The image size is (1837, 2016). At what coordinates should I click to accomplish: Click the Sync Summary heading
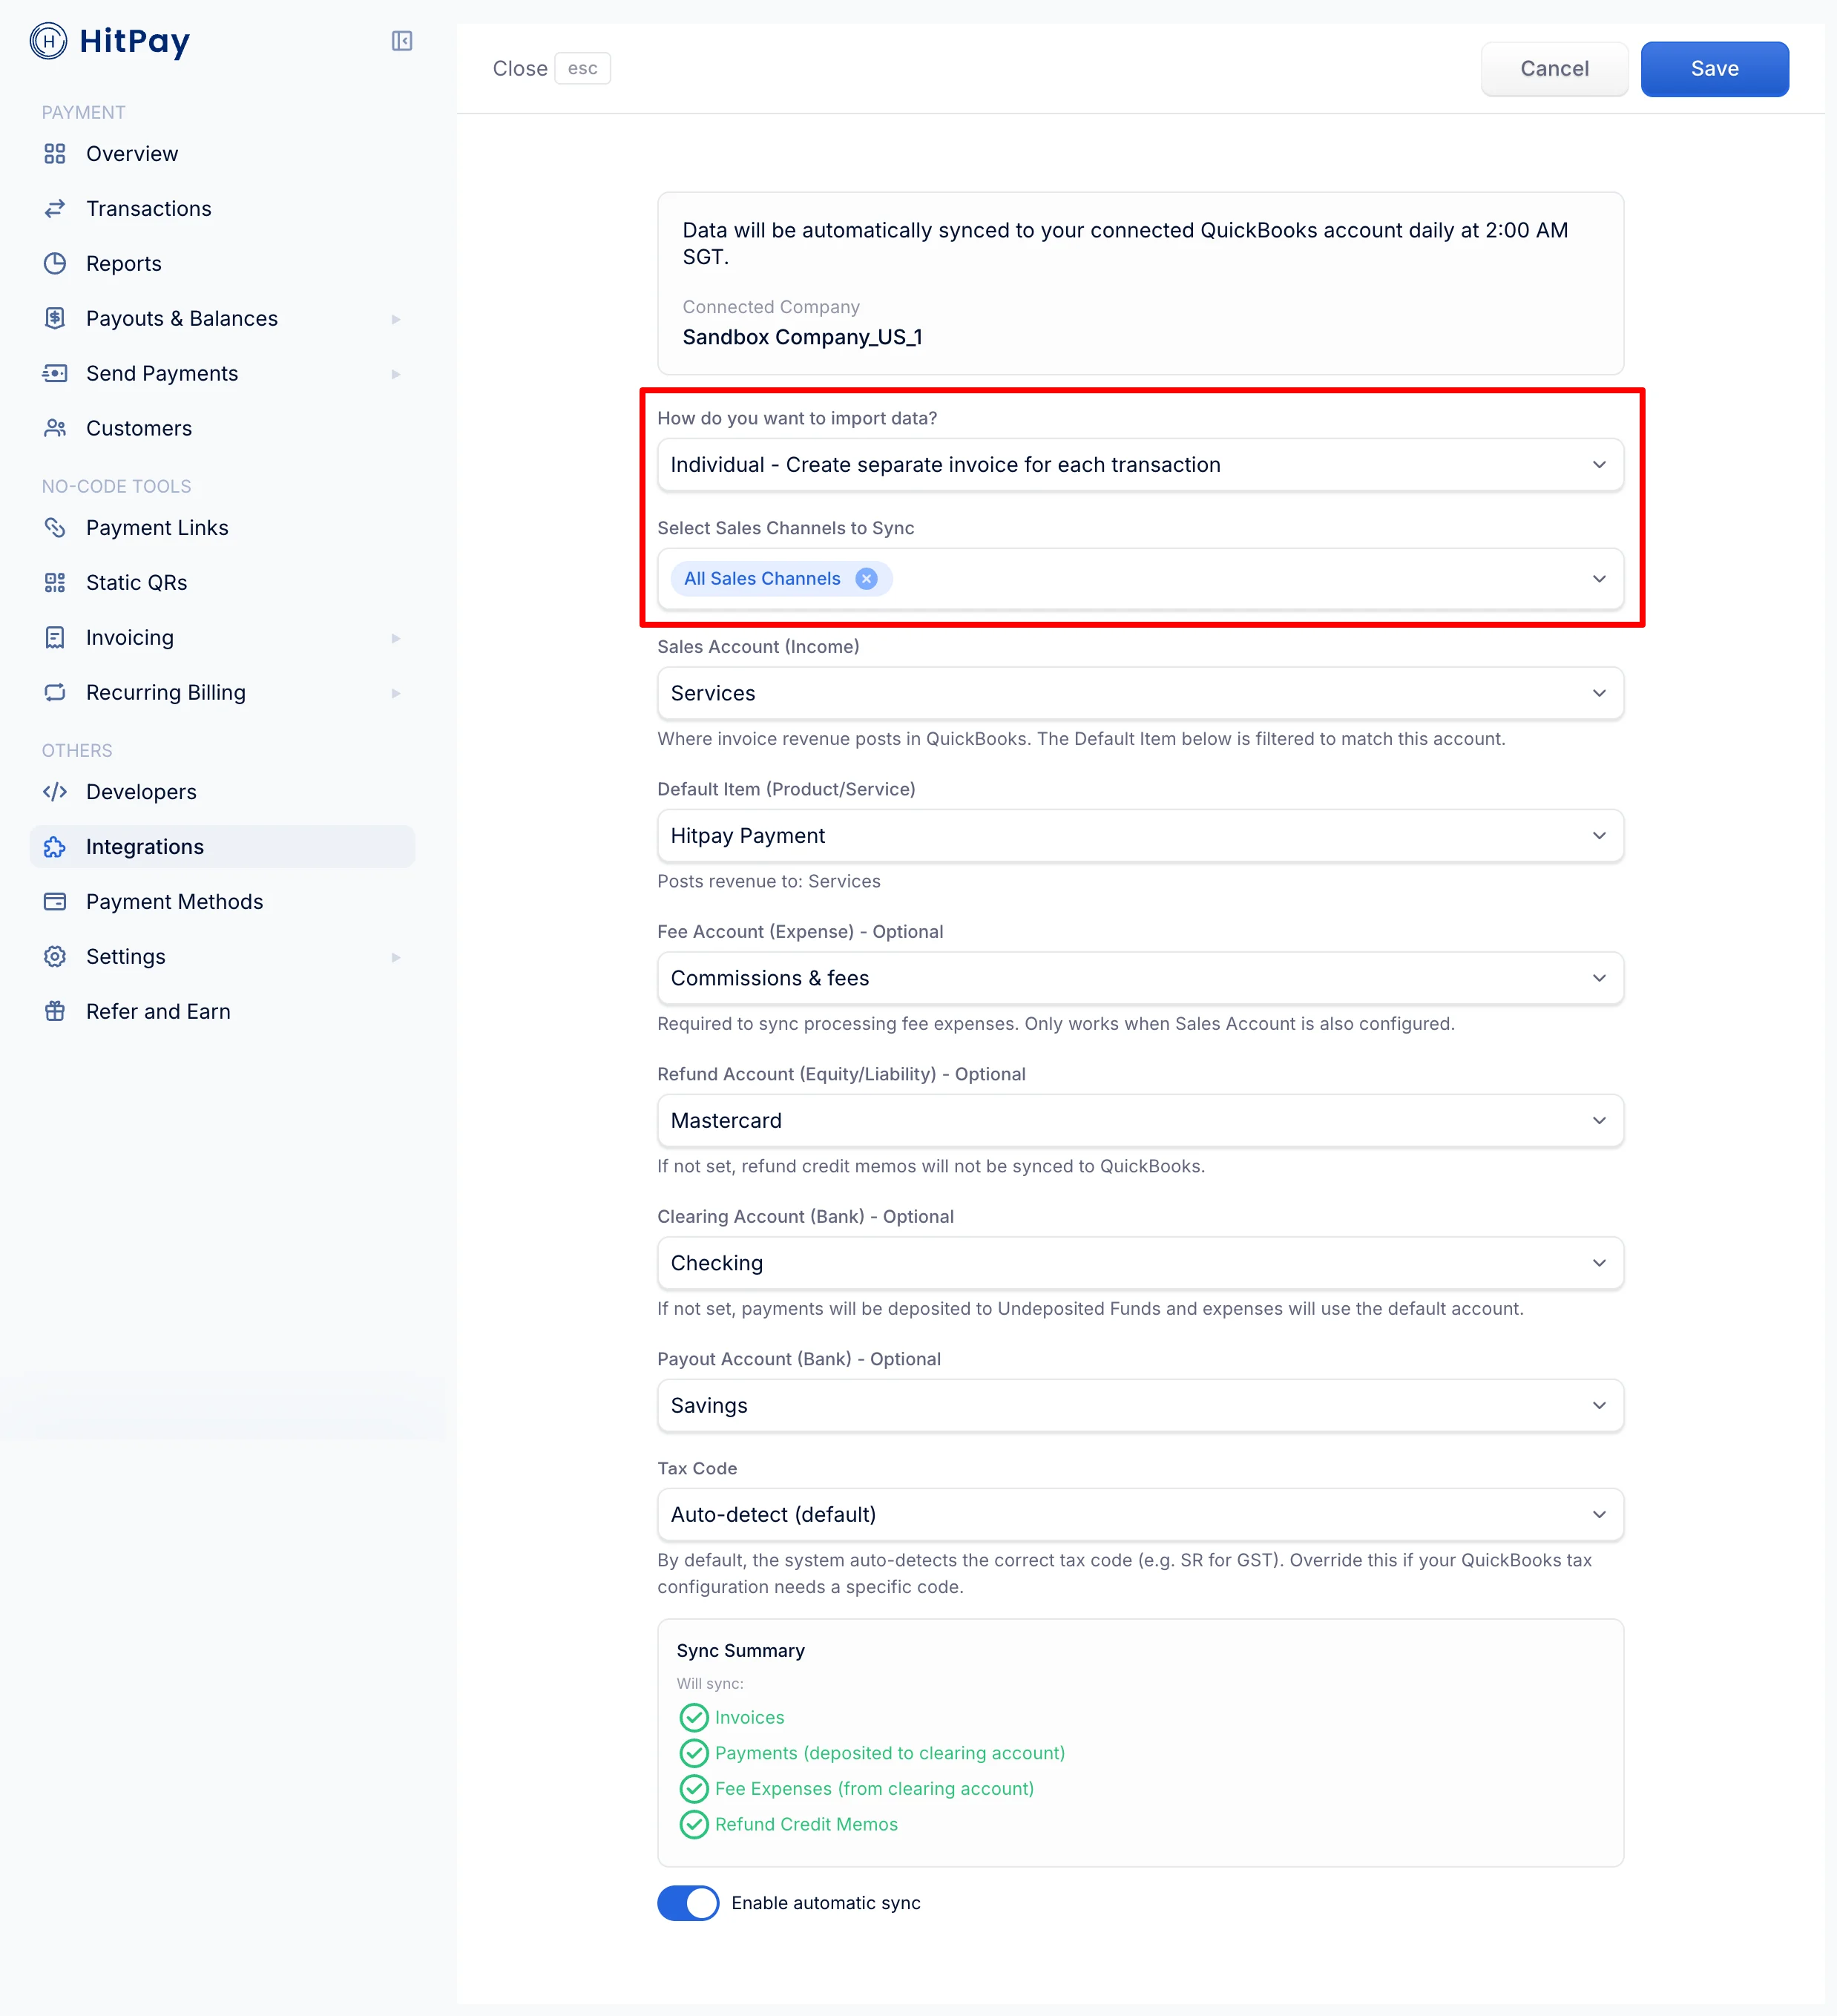click(740, 1651)
